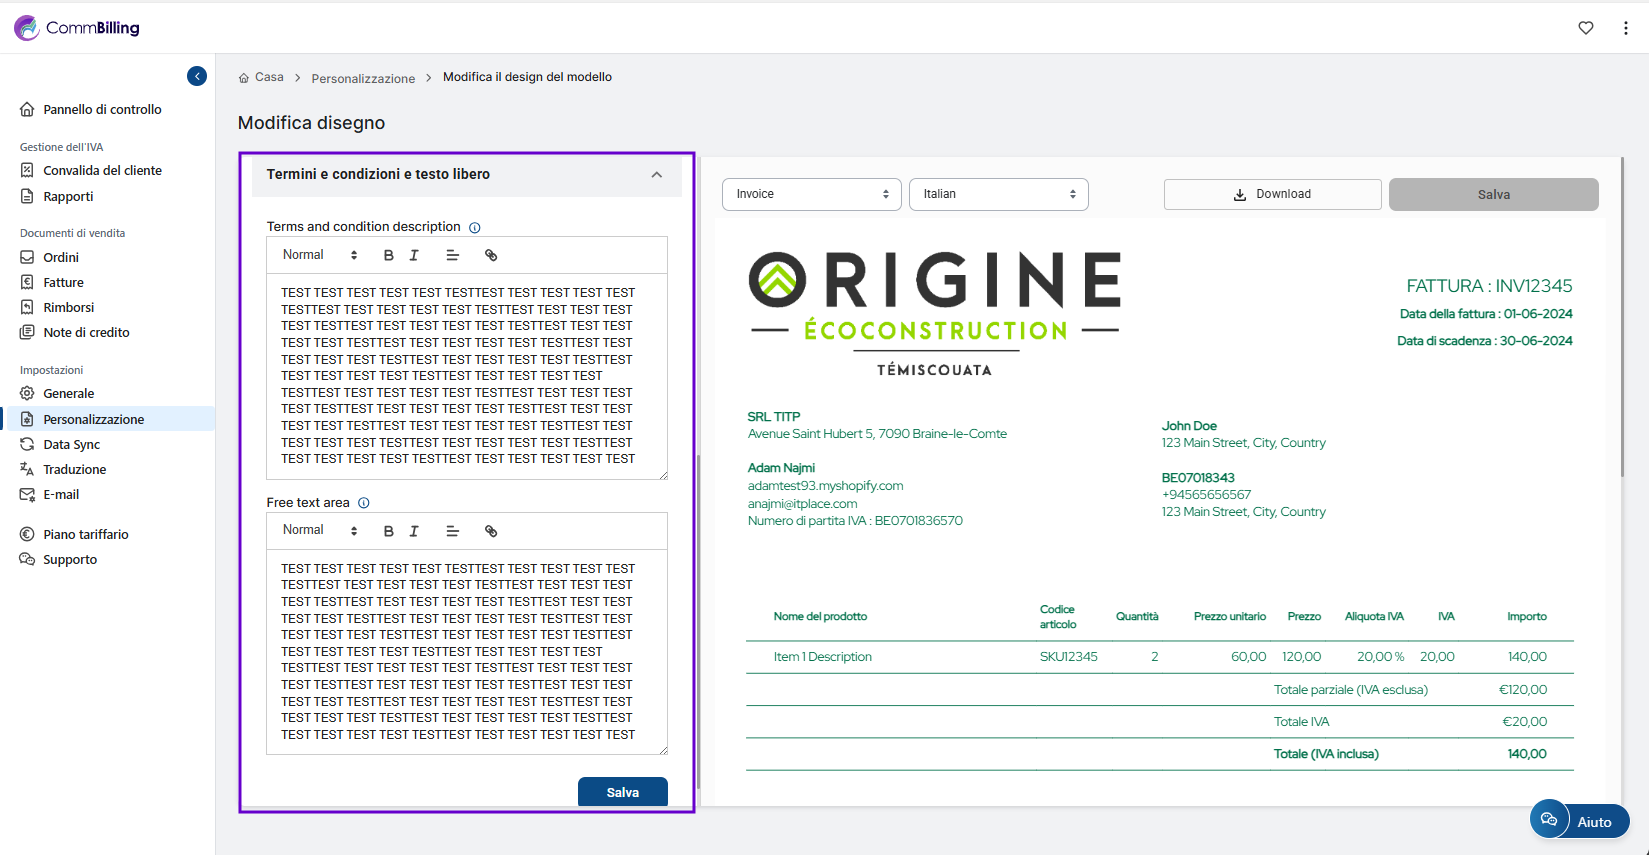
Task: Click Italic icon in Free text editor
Action: [414, 531]
